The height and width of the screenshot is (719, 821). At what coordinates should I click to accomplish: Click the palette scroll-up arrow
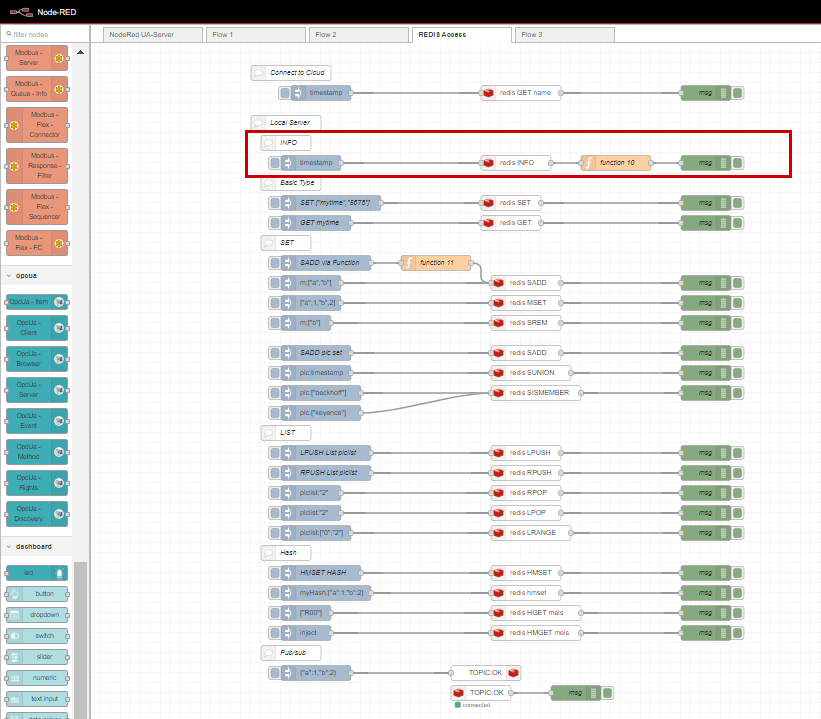[x=80, y=52]
